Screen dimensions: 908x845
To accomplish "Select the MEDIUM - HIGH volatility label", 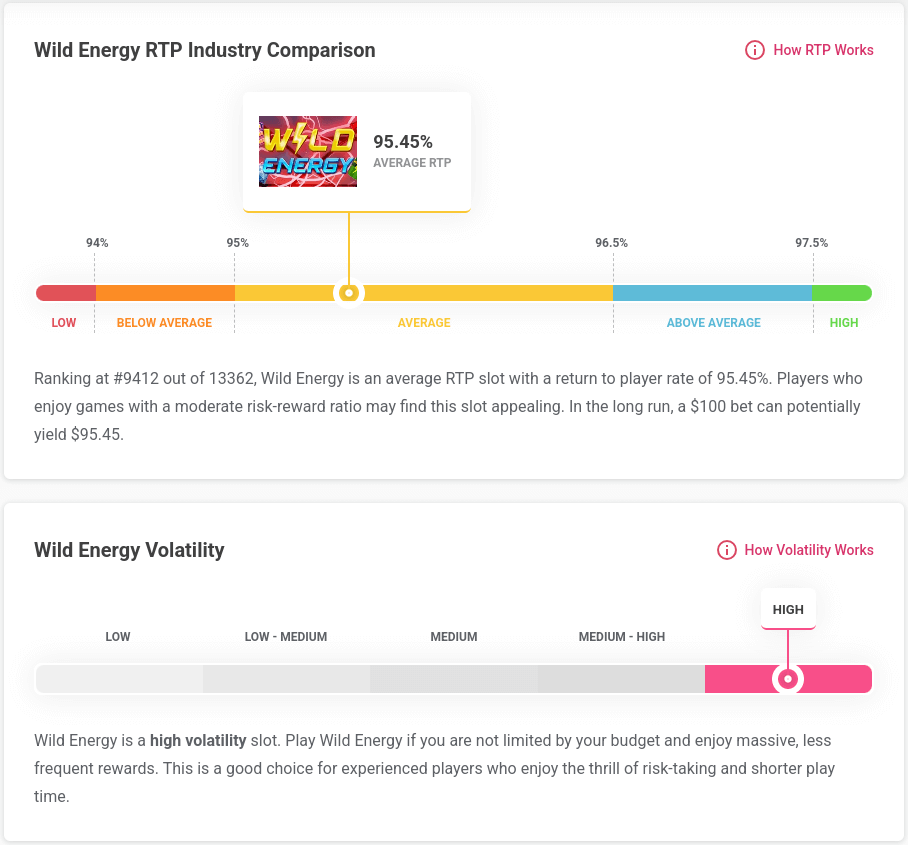I will tap(622, 637).
